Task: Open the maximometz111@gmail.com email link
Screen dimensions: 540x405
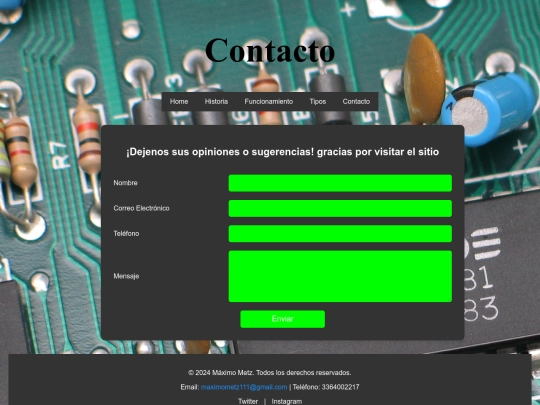Action: 244,387
